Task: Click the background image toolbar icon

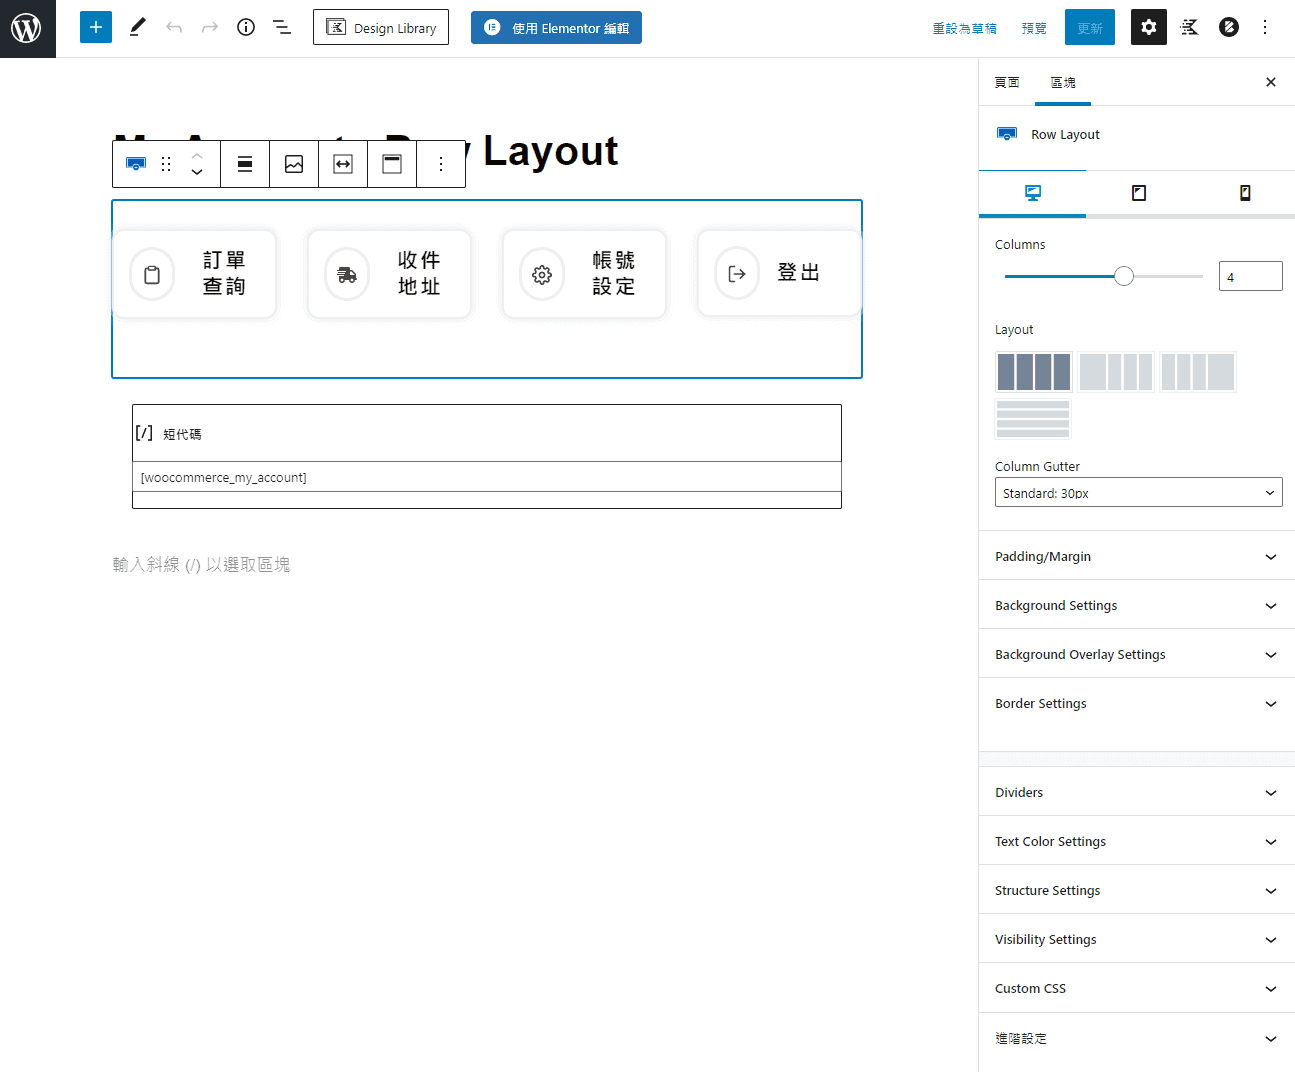Action: [294, 164]
